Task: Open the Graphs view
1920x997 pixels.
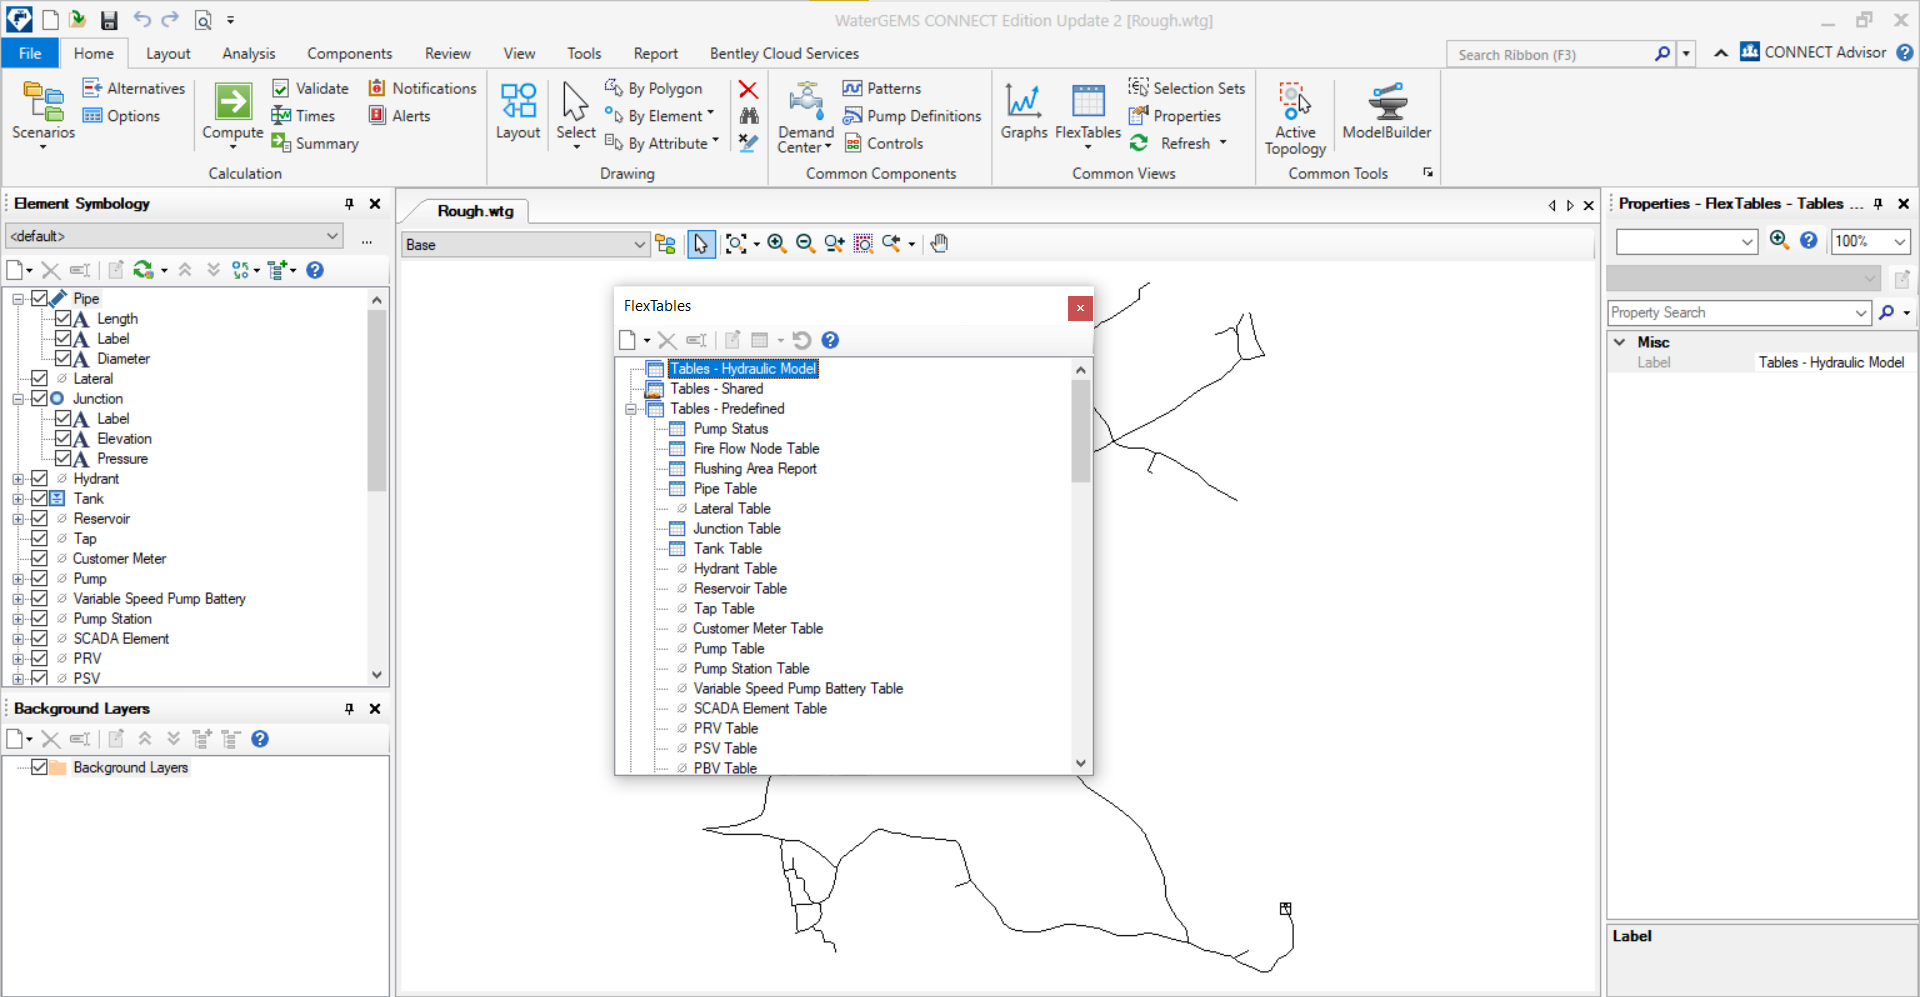Action: (x=1023, y=102)
